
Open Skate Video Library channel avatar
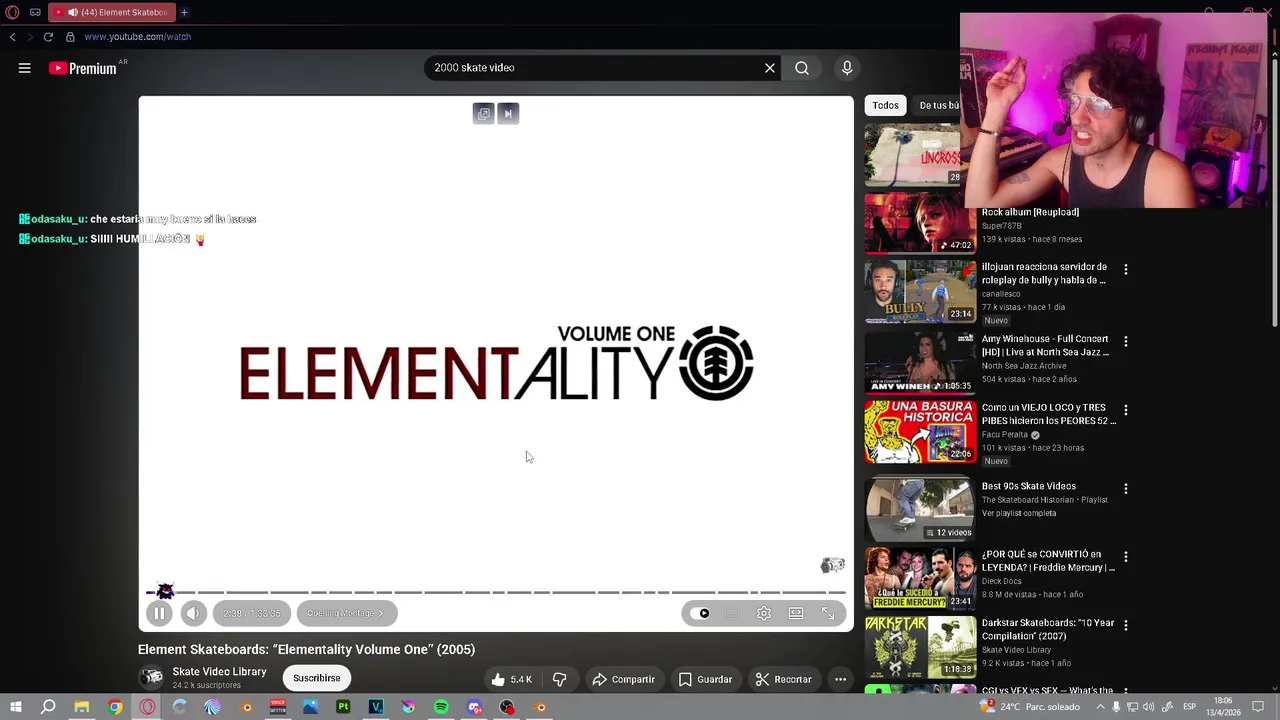tap(151, 677)
